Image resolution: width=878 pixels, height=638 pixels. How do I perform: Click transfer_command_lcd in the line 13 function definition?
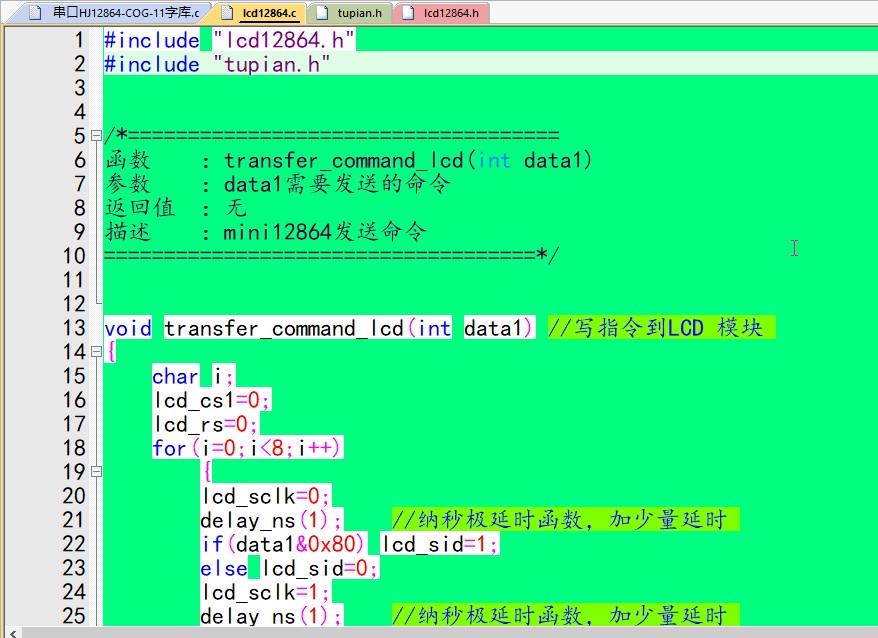coord(283,328)
